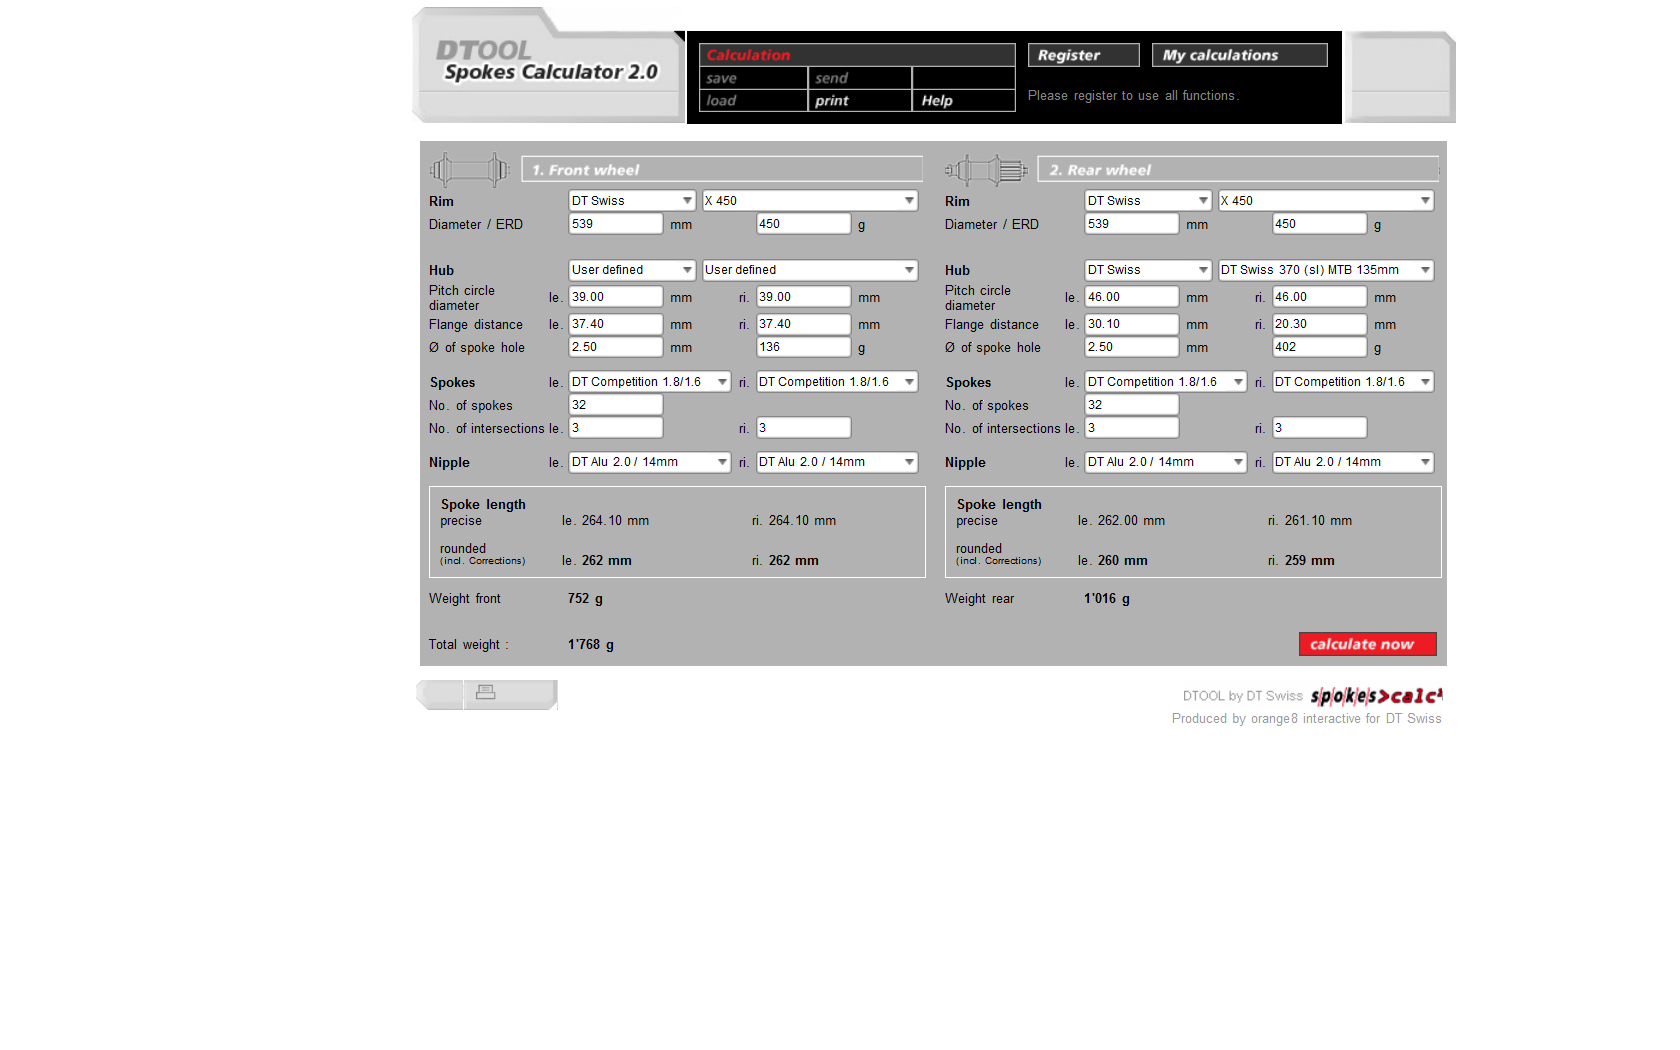
Task: Expand rear hub model DT Swiss 370 dropdown
Action: (1325, 270)
